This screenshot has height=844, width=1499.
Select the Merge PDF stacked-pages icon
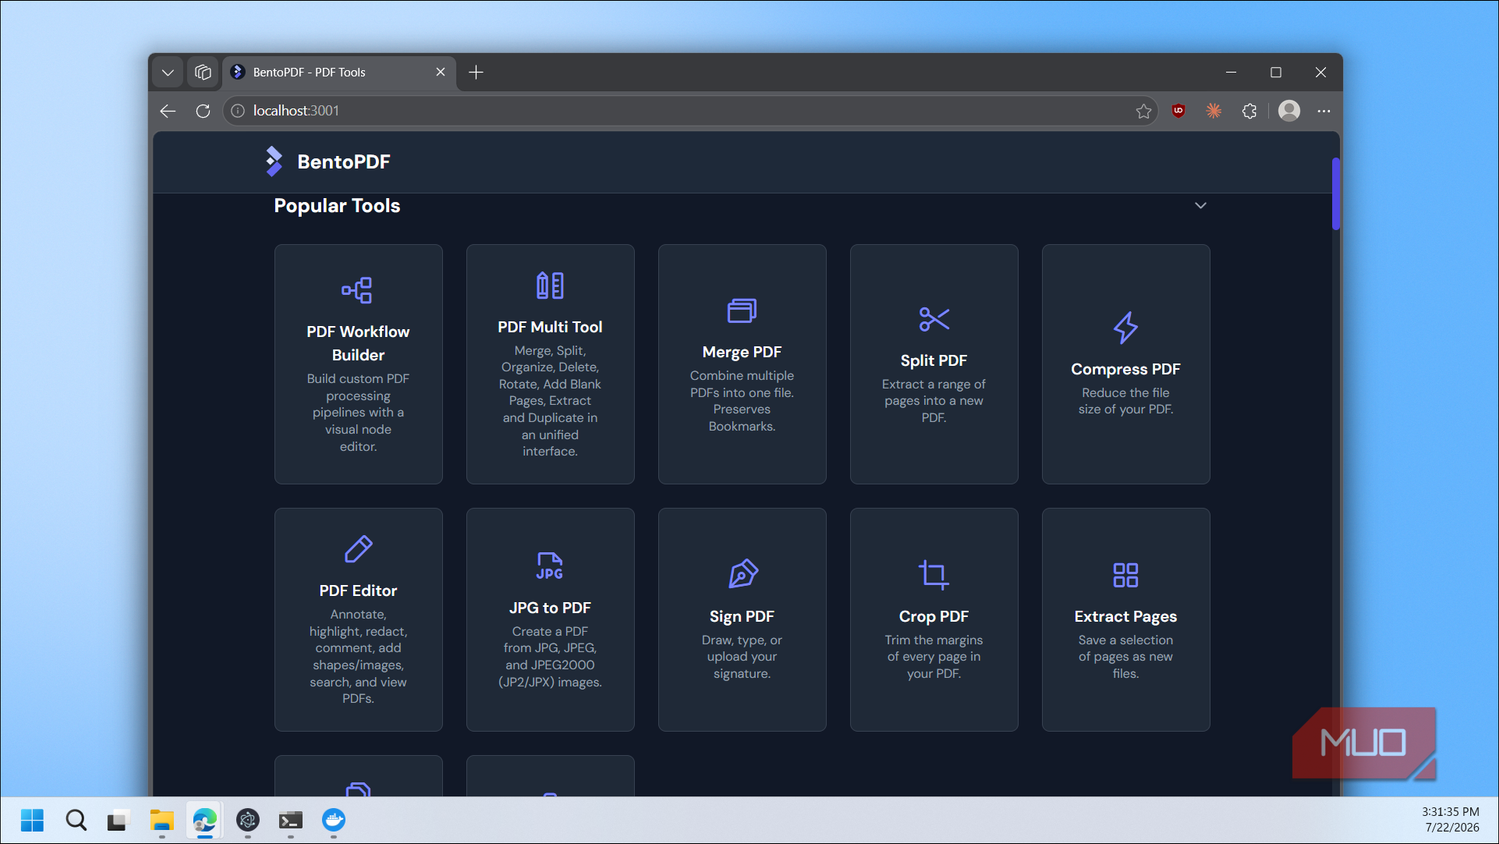coord(742,311)
